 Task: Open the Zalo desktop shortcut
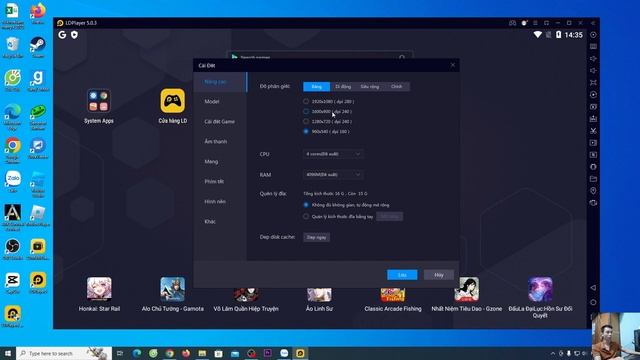point(13,182)
